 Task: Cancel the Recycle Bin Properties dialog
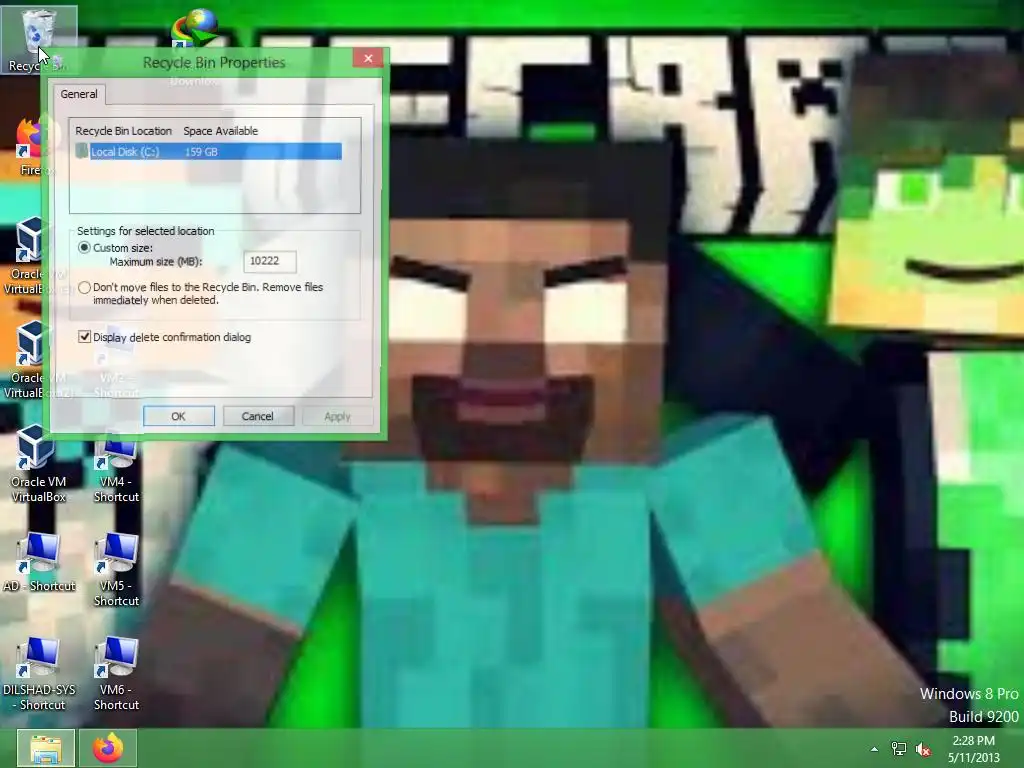pyautogui.click(x=257, y=416)
